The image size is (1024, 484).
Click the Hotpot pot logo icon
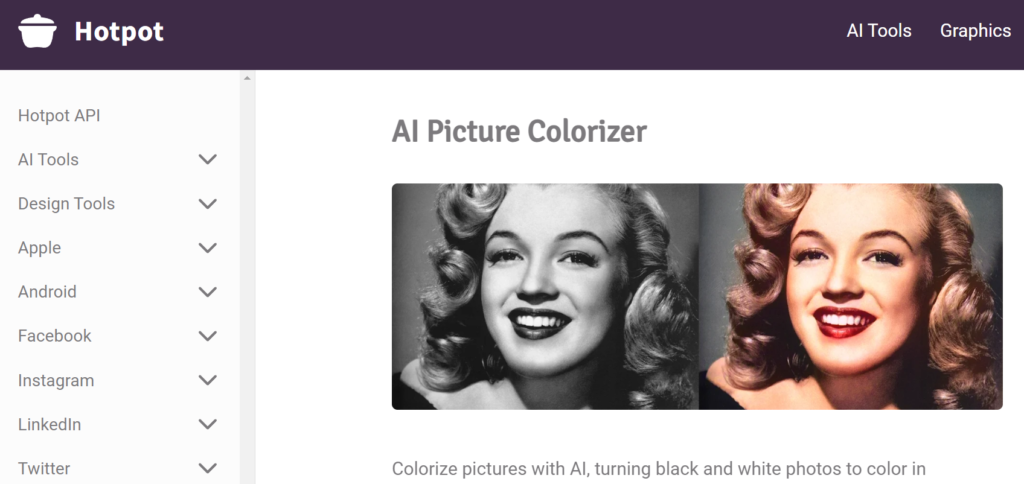(37, 31)
